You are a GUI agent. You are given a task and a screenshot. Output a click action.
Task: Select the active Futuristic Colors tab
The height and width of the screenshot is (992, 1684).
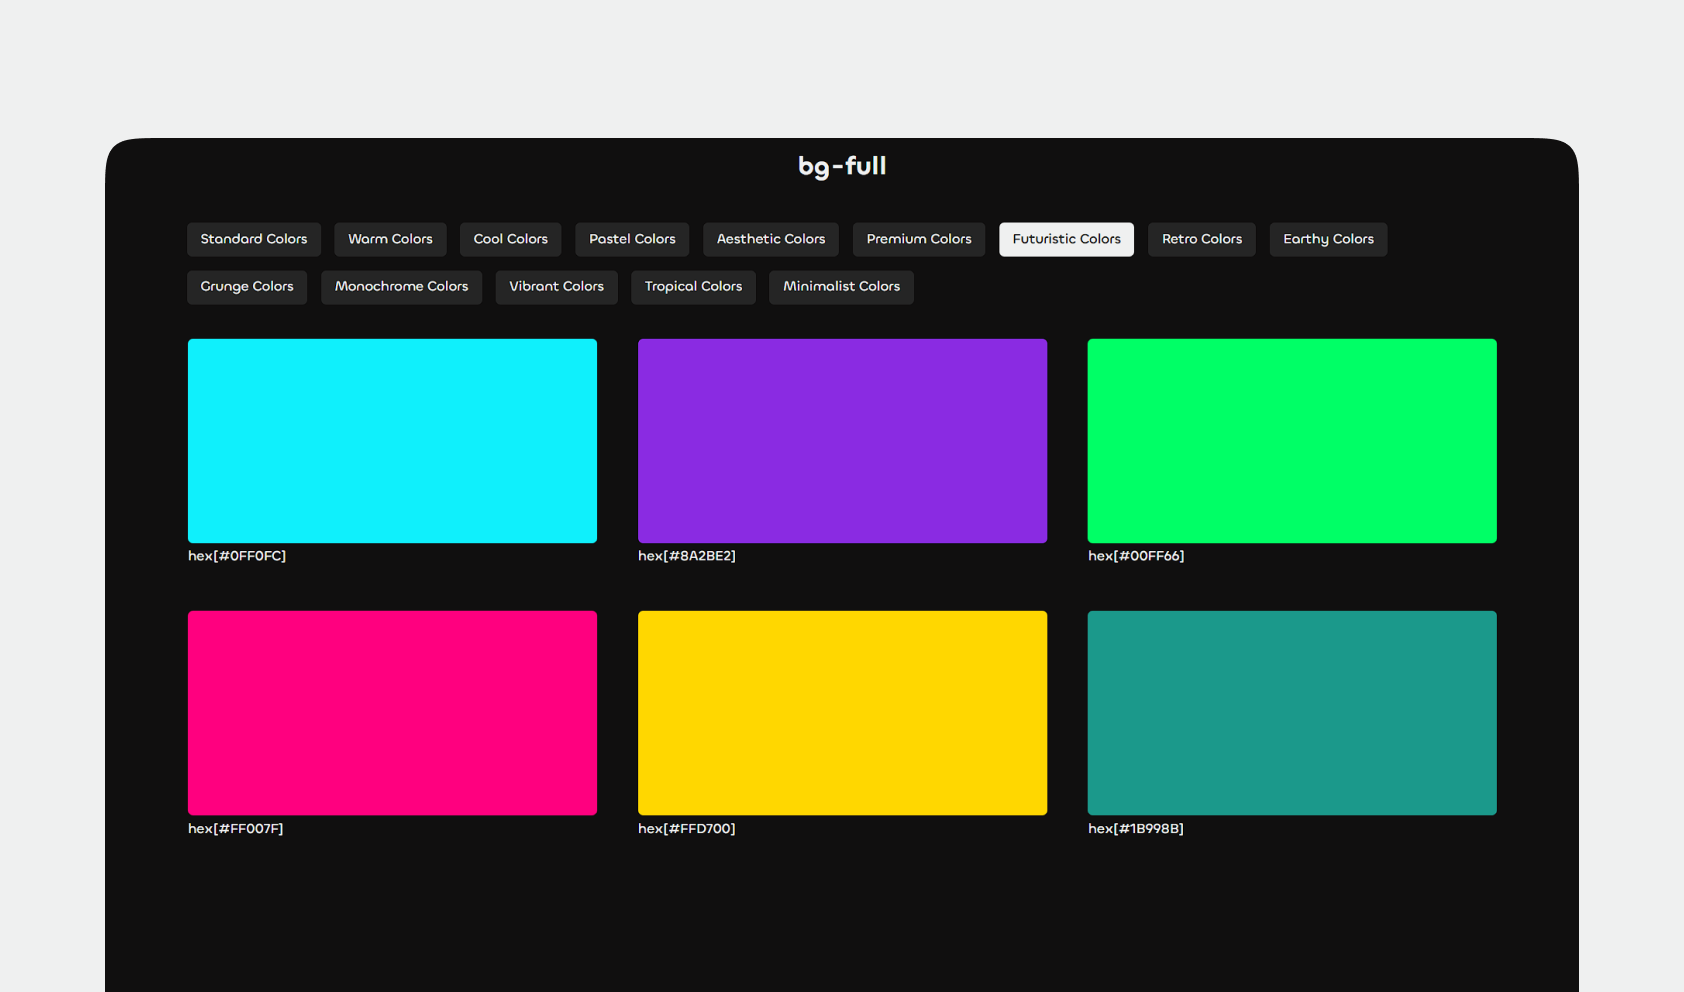click(1066, 239)
